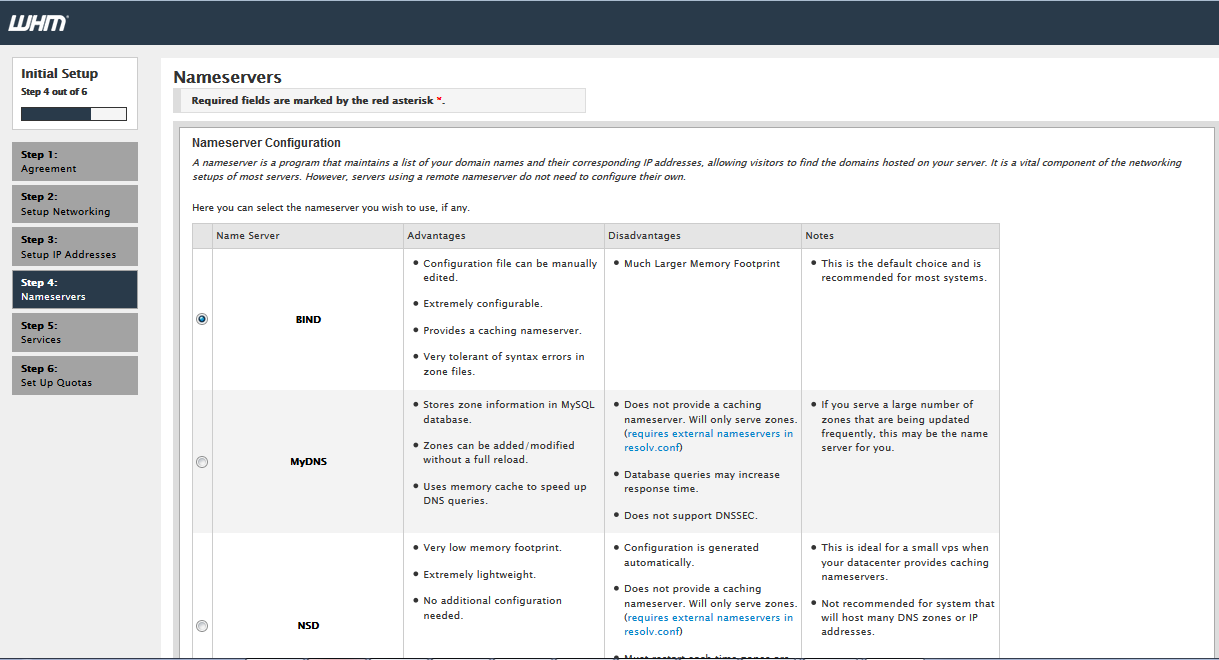The image size is (1219, 660).
Task: Click 'Very tolerant of syntax errors' text
Action: coord(504,364)
